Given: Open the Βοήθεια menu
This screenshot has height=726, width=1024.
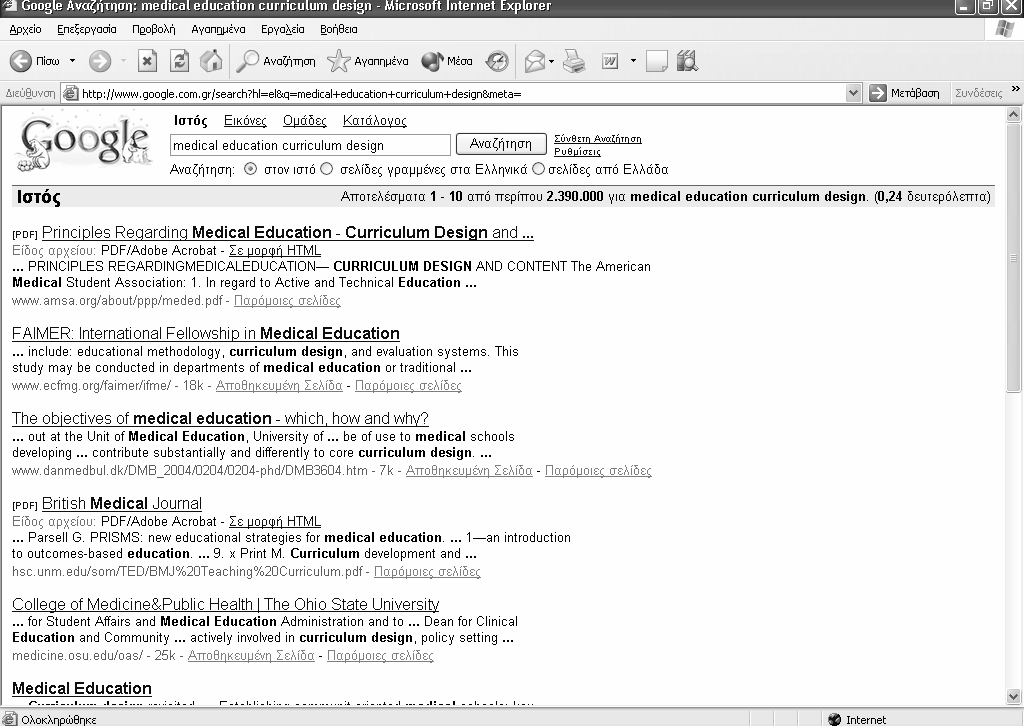Looking at the screenshot, I should point(339,29).
